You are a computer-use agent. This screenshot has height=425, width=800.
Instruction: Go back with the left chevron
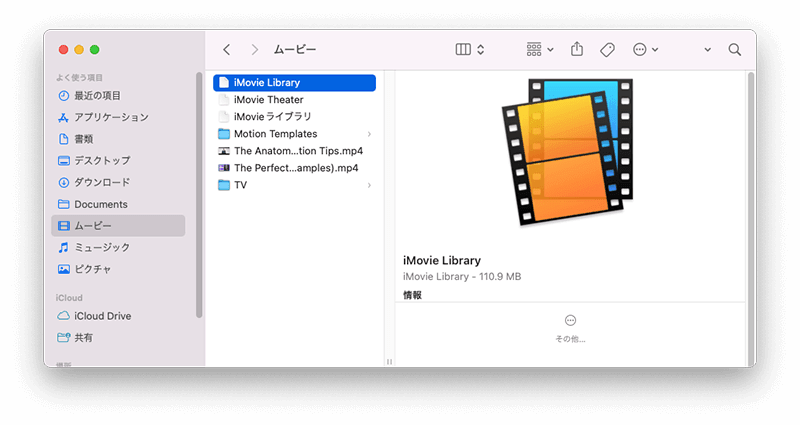pyautogui.click(x=227, y=49)
